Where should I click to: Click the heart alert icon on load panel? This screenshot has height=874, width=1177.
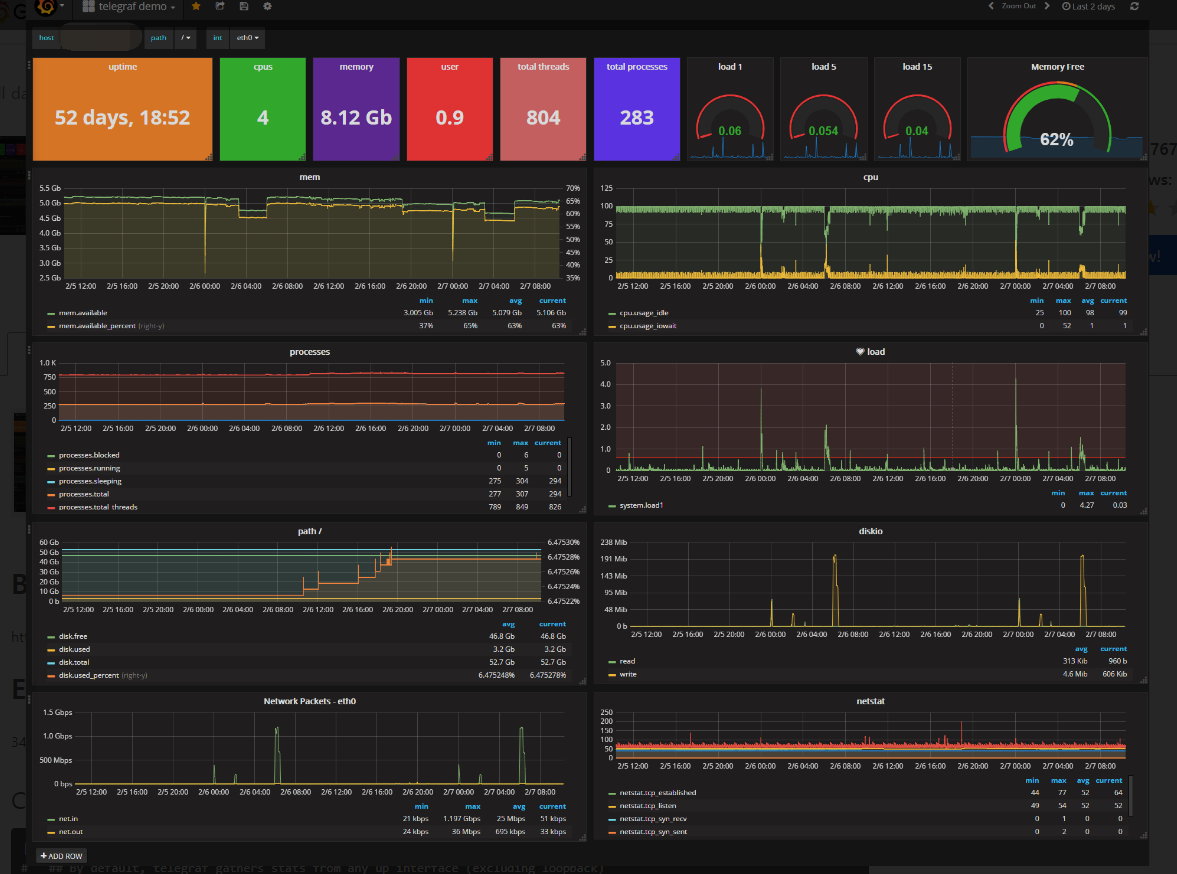pos(860,351)
